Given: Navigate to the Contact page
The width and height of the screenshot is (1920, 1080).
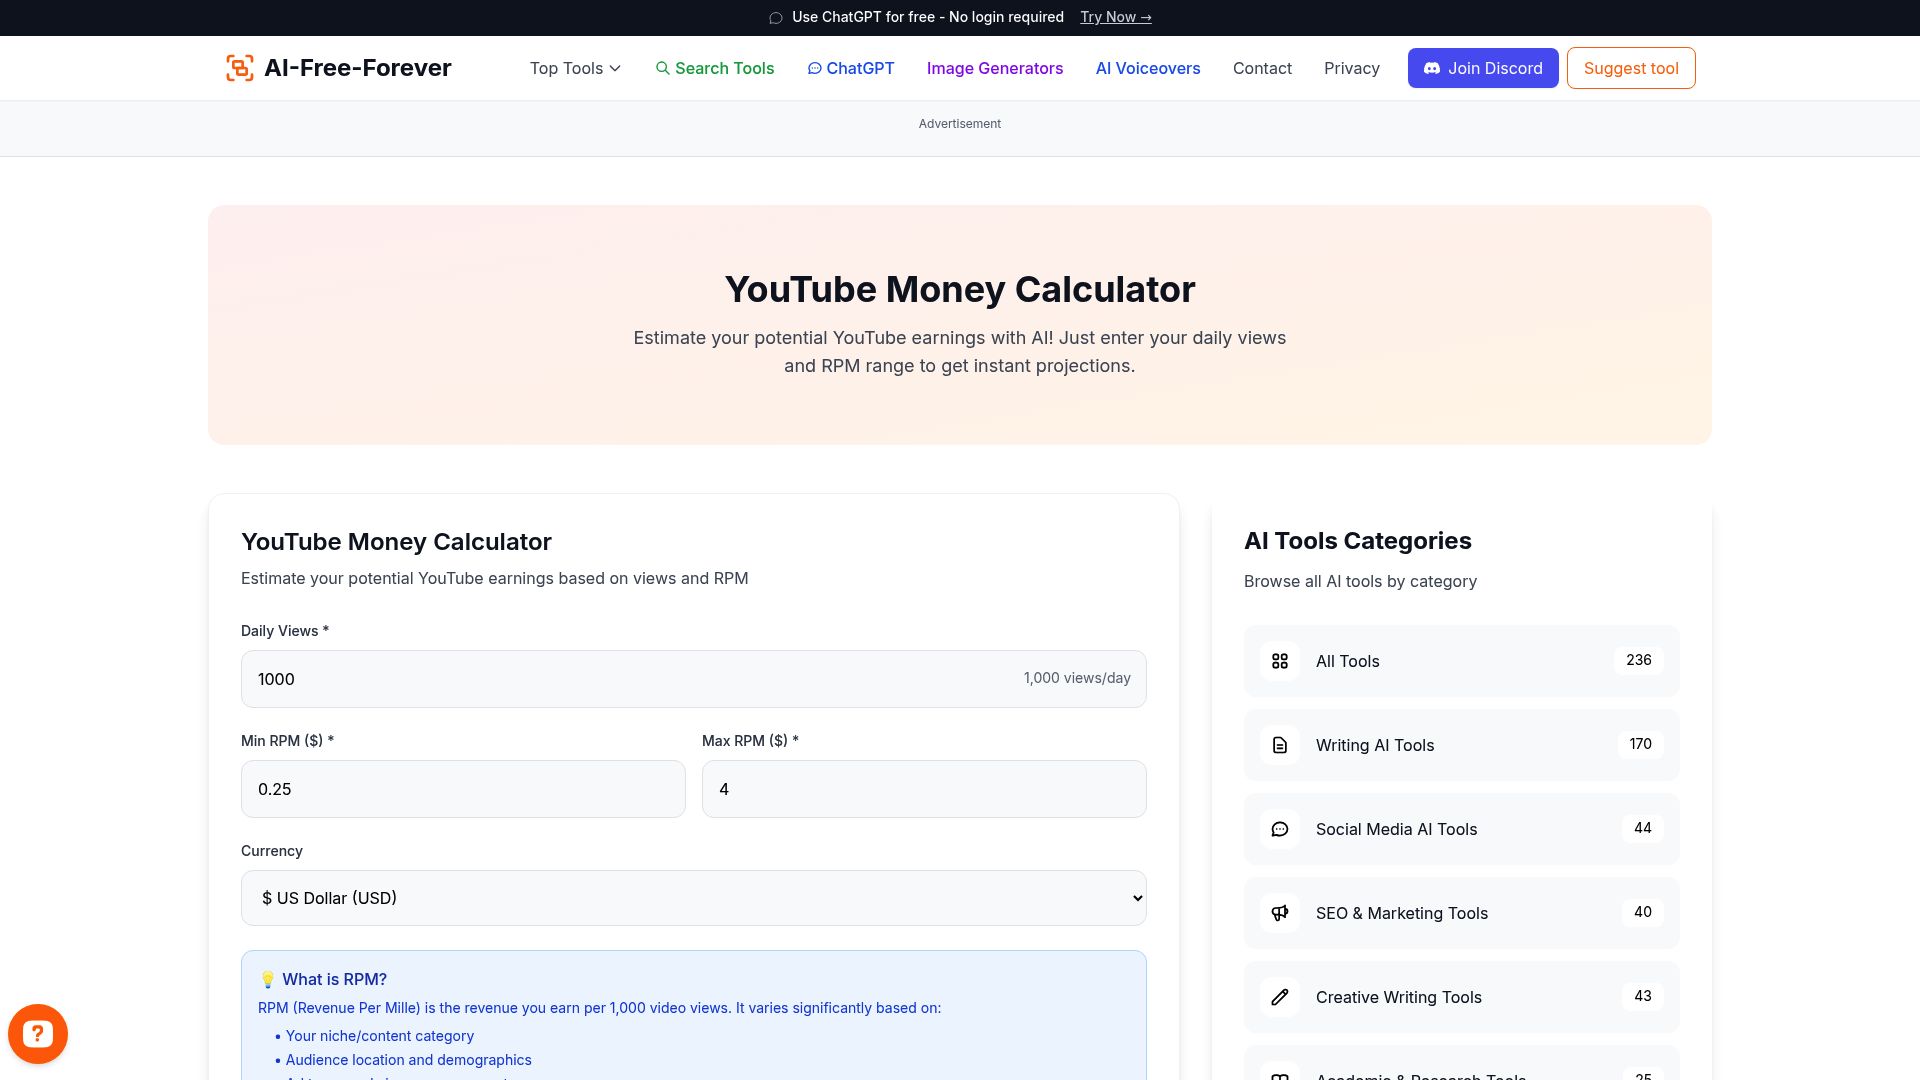Looking at the screenshot, I should tap(1262, 68).
